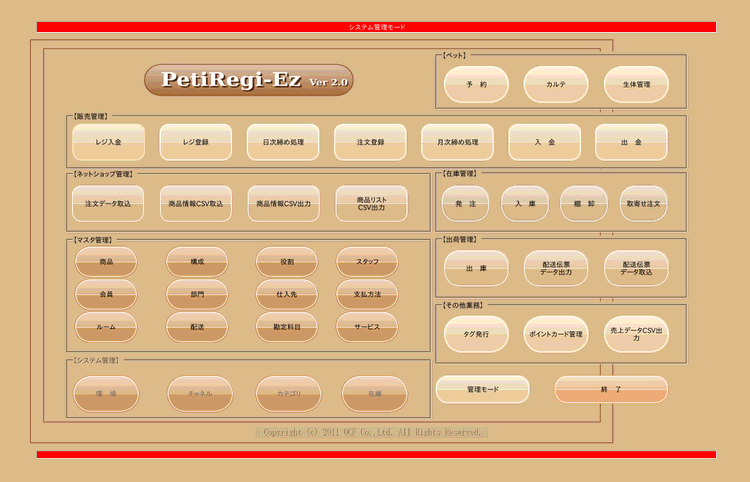Open the 発注 ordering button
The width and height of the screenshot is (750, 482).
(x=465, y=204)
